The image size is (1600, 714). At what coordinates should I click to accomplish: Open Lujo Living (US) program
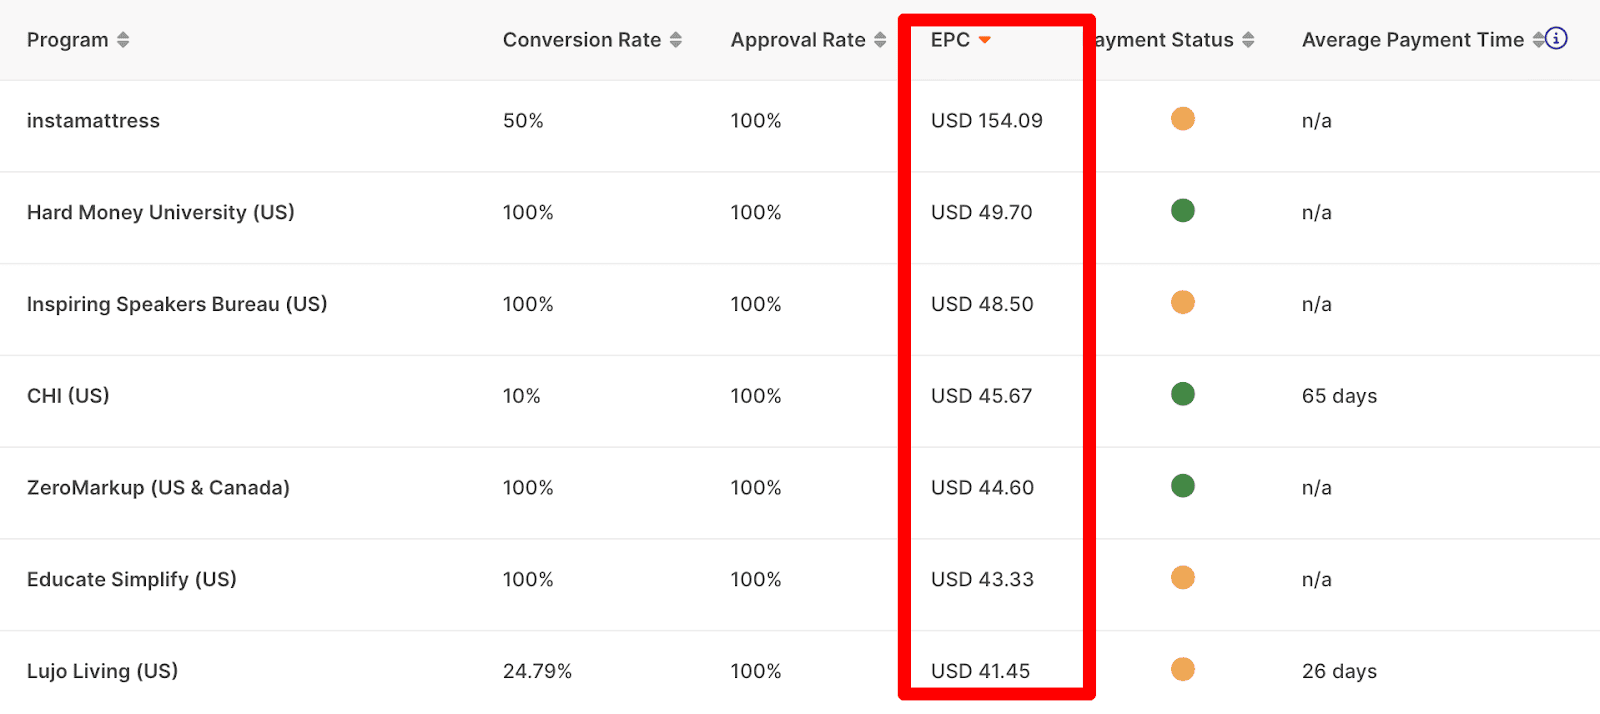coord(102,671)
